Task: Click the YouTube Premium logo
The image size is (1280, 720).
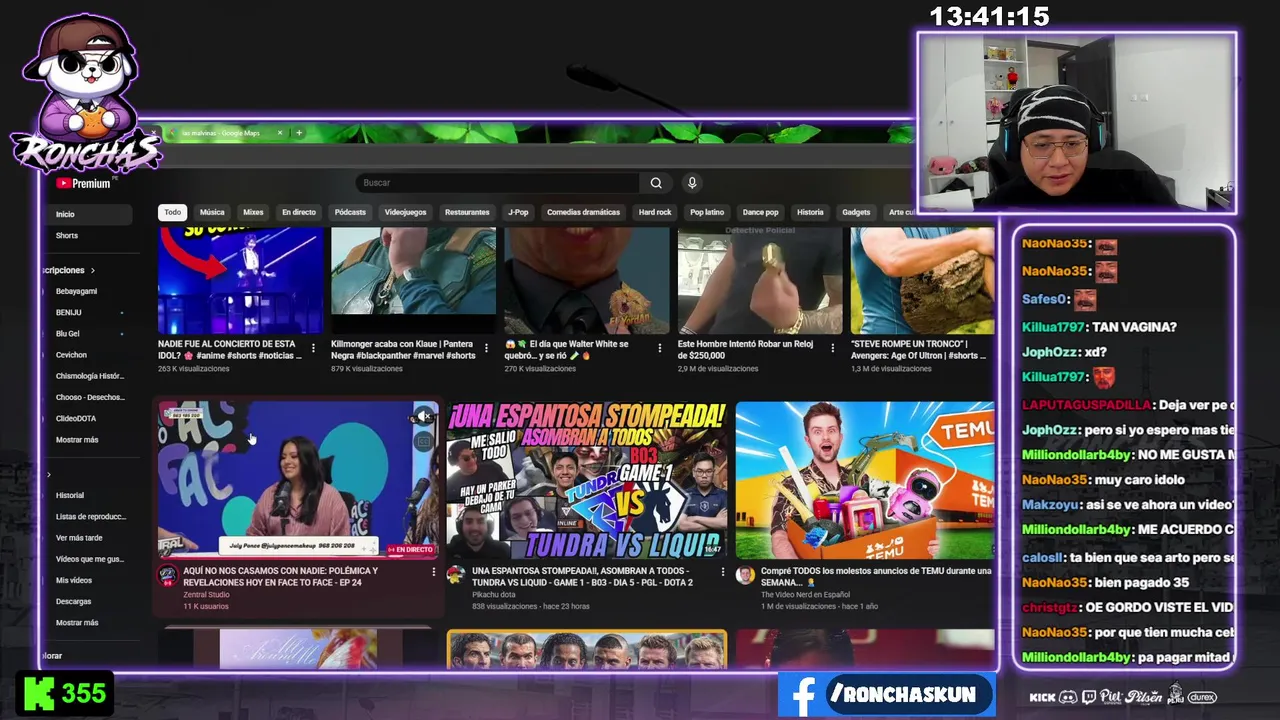Action: click(x=83, y=183)
